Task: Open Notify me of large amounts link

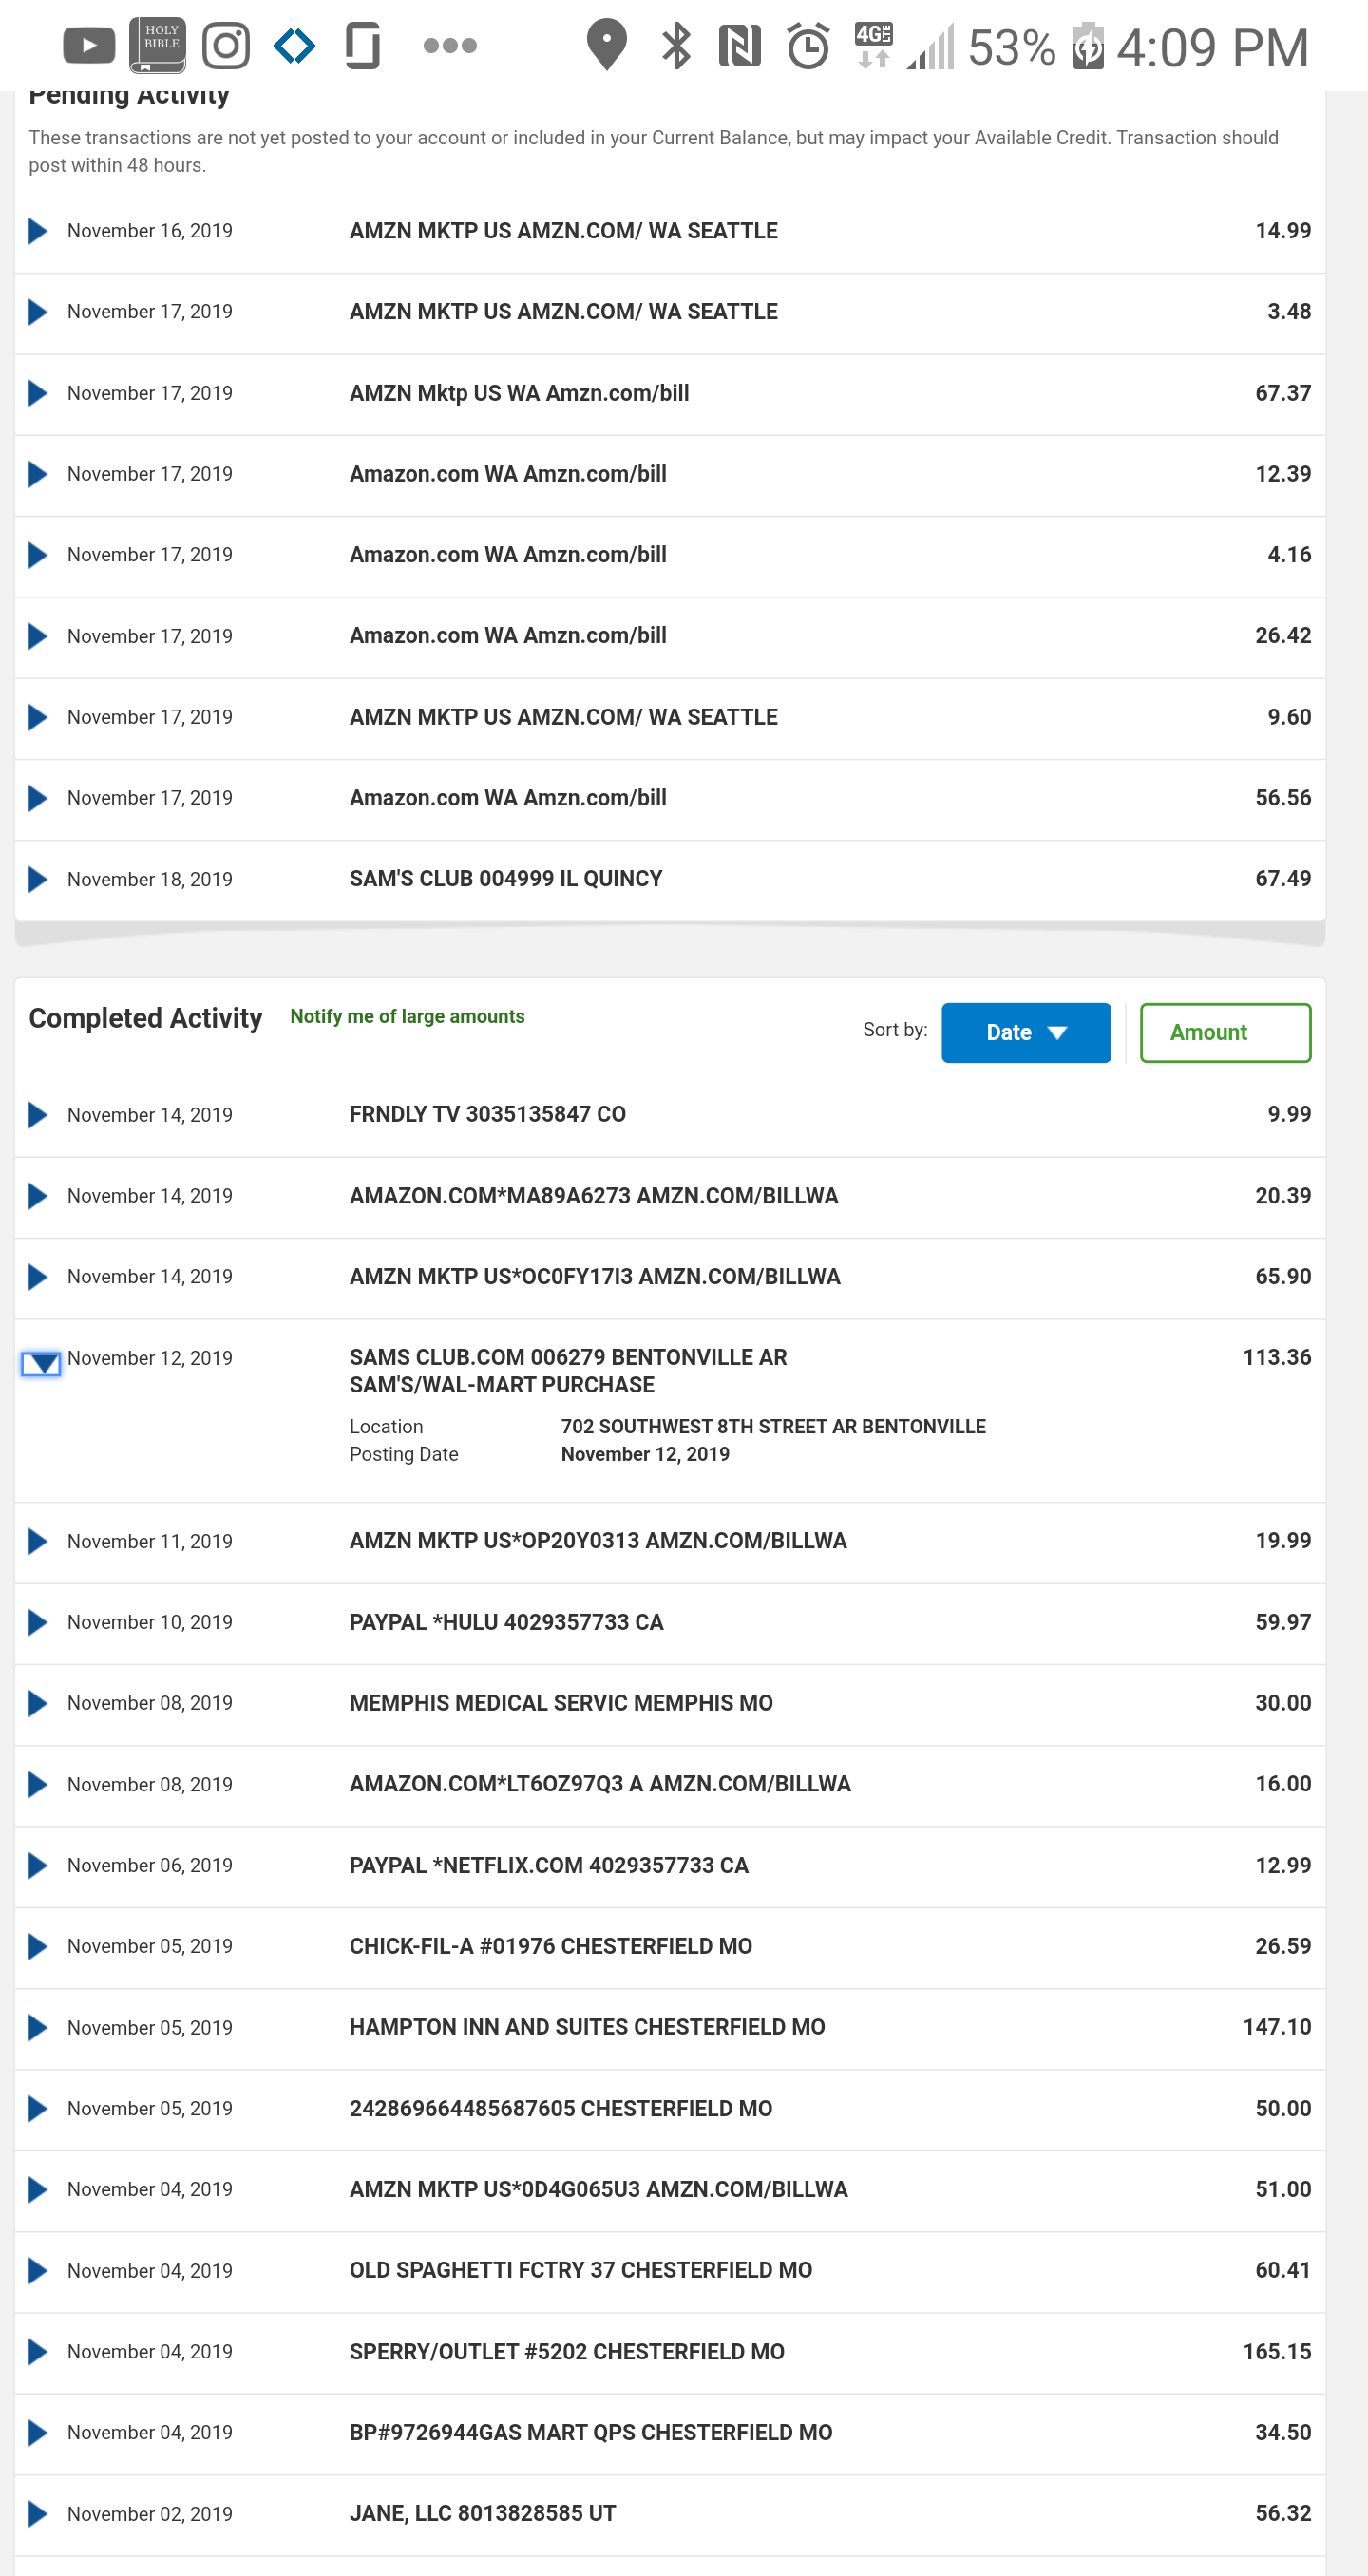Action: coord(407,1017)
